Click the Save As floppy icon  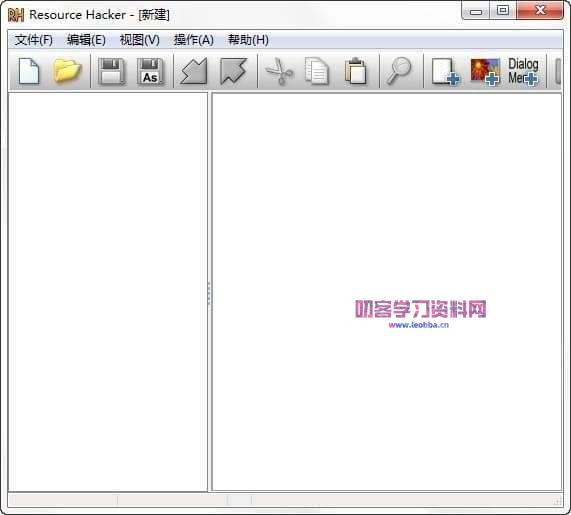pos(150,71)
